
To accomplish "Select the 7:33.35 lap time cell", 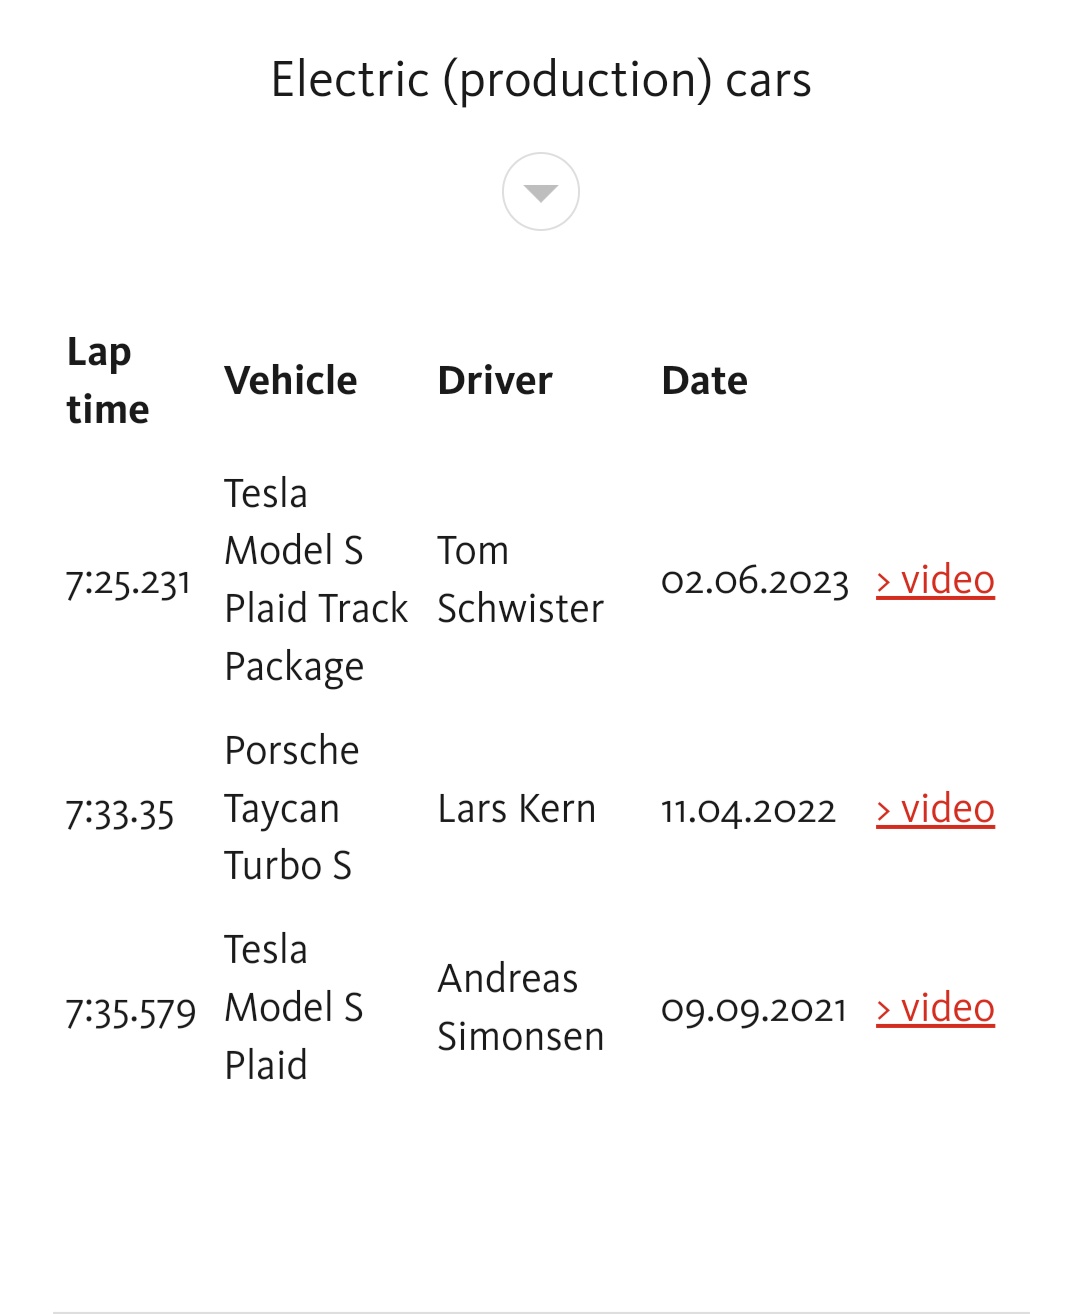I will (x=120, y=811).
